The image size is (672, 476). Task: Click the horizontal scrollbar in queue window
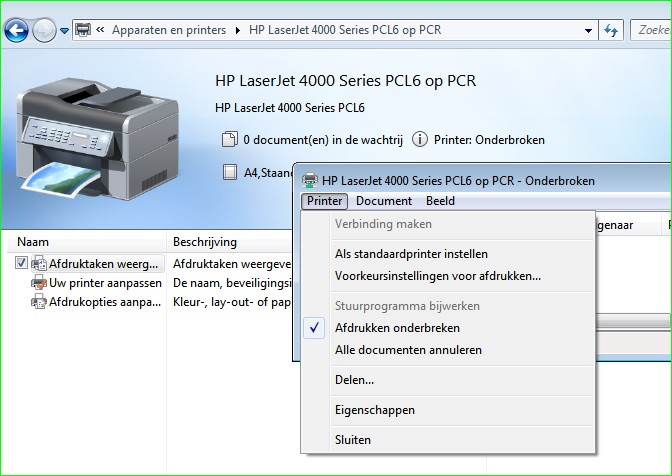633,321
